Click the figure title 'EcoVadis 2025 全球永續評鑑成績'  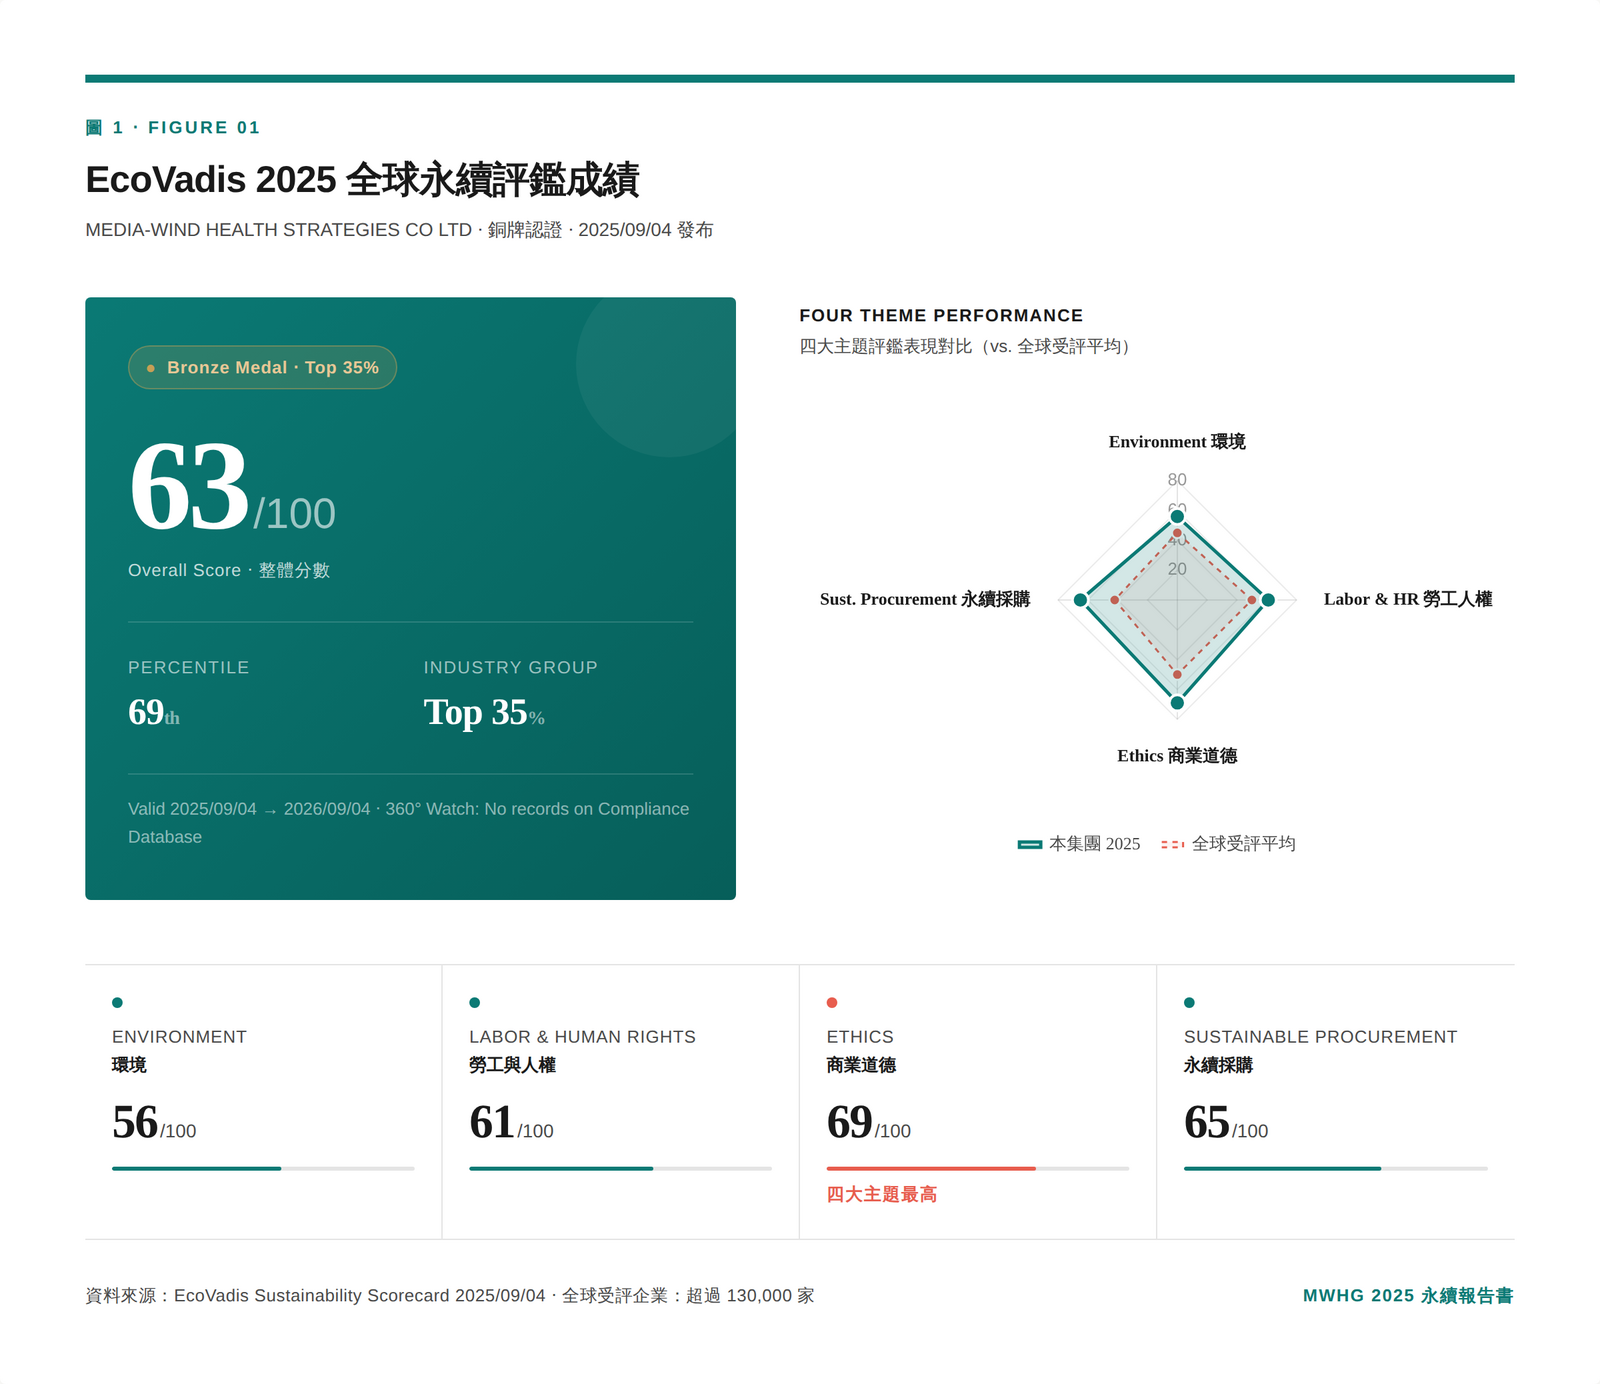click(362, 180)
